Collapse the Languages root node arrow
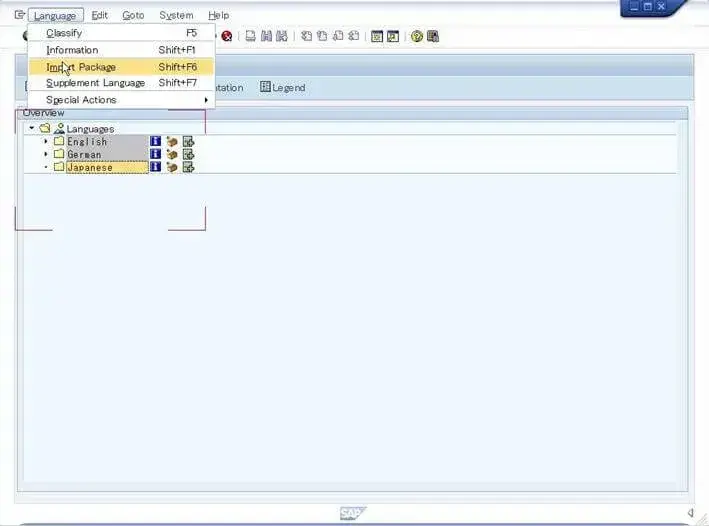Viewport: 709px width, 526px height. [x=32, y=128]
